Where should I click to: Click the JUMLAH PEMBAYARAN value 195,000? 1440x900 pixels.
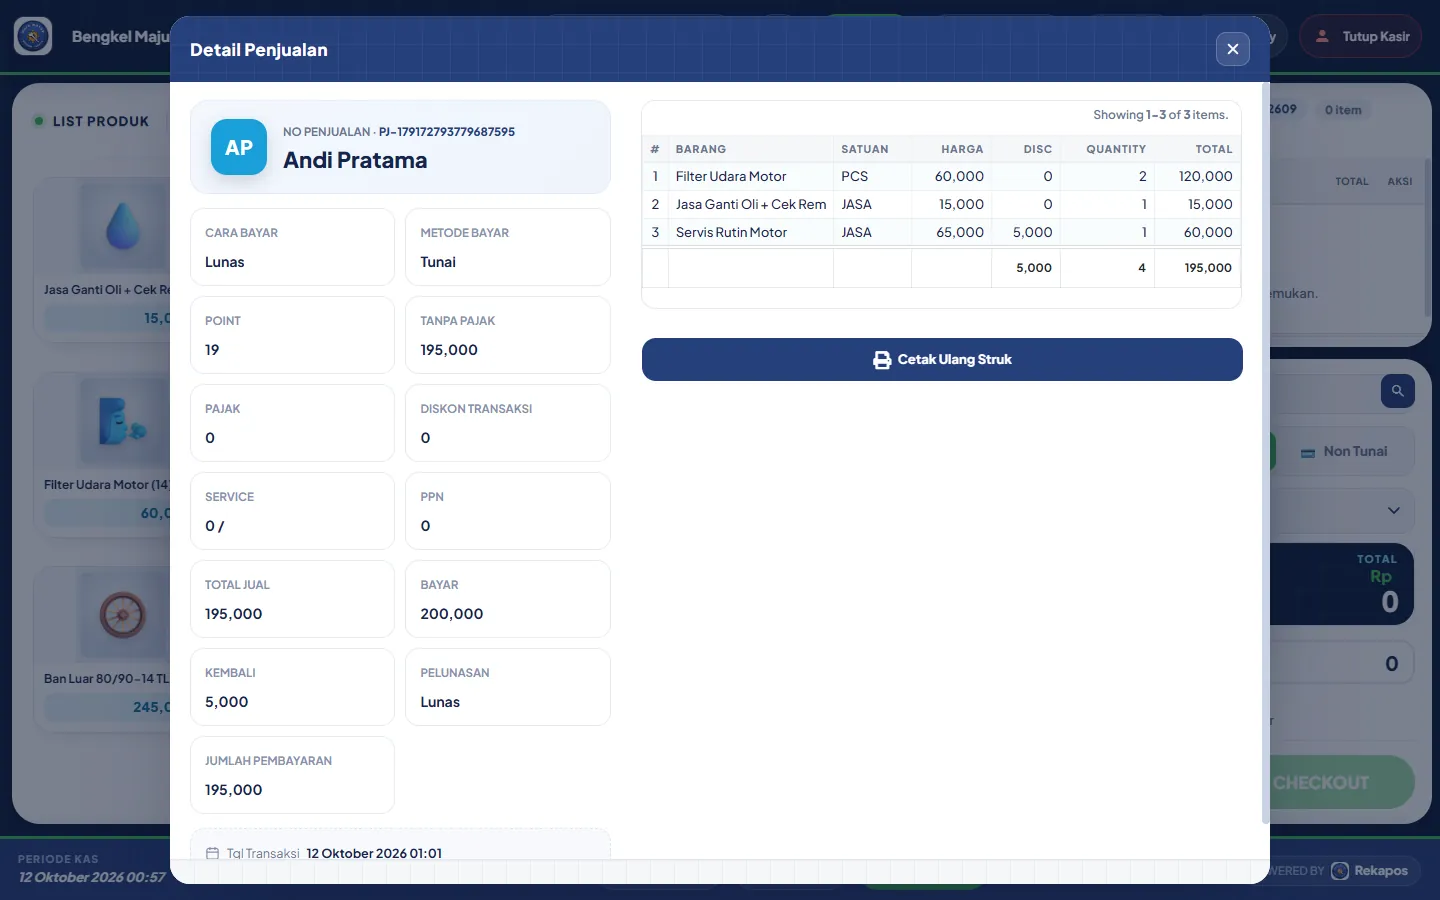click(x=234, y=790)
